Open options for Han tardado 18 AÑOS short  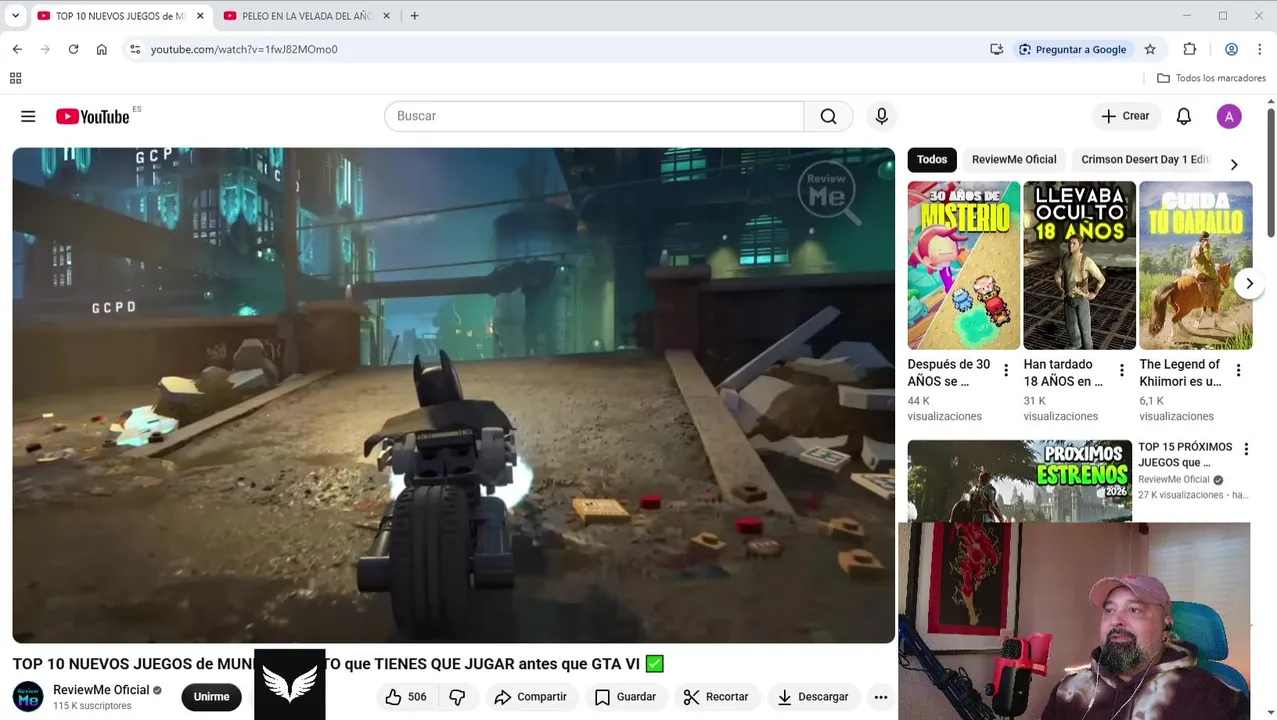coord(1122,371)
